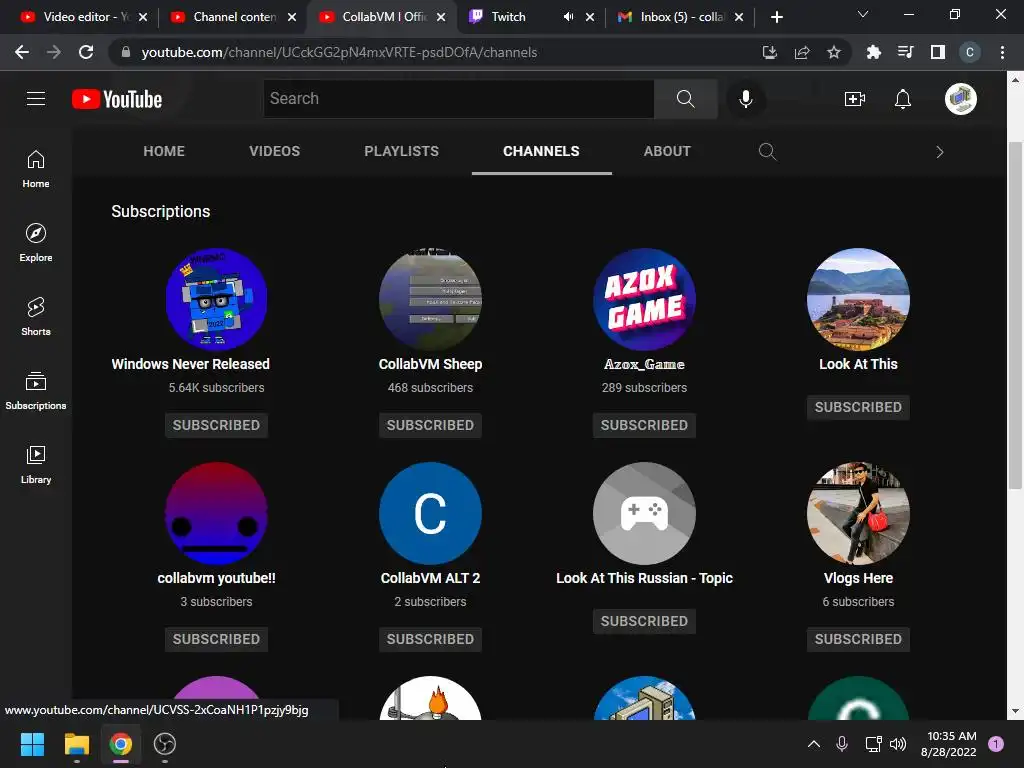The width and height of the screenshot is (1024, 768).
Task: Click the YouTube search input field
Action: (458, 99)
